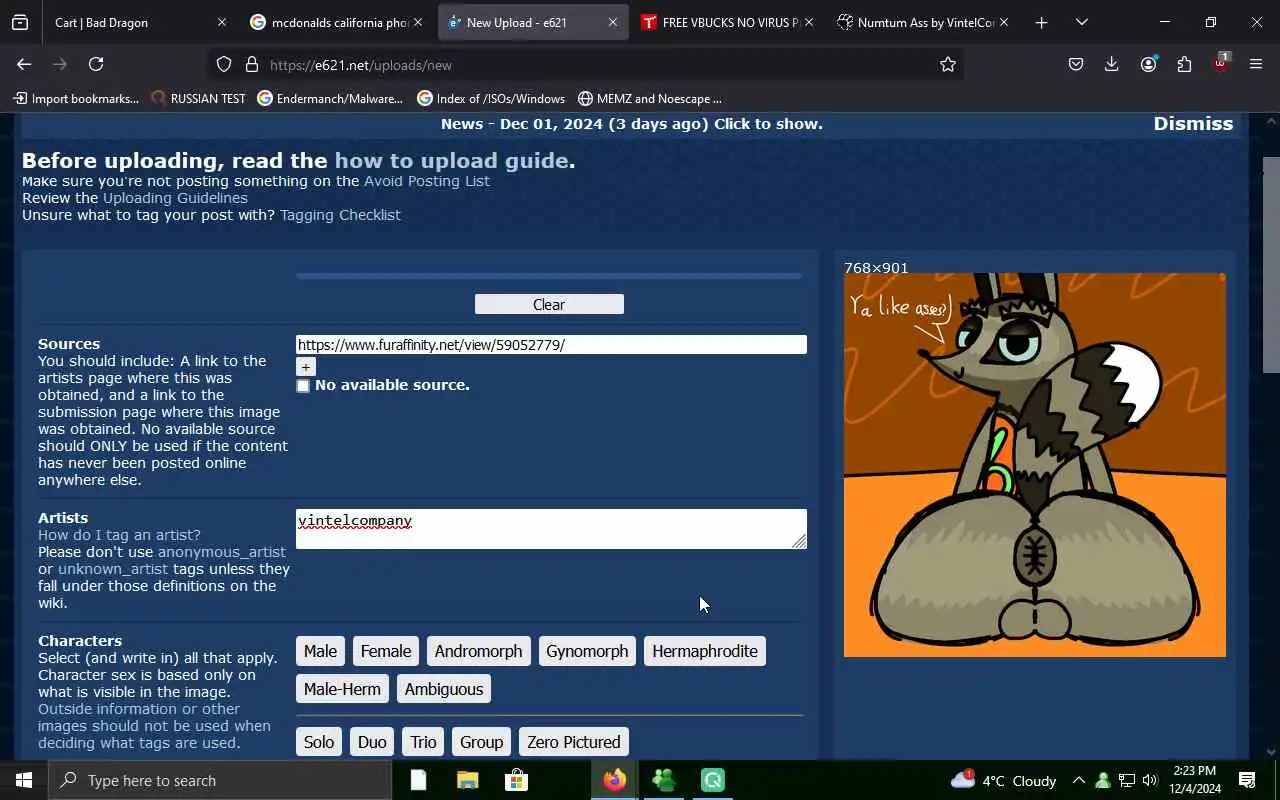
Task: Click the taskbar search box
Action: point(220,780)
